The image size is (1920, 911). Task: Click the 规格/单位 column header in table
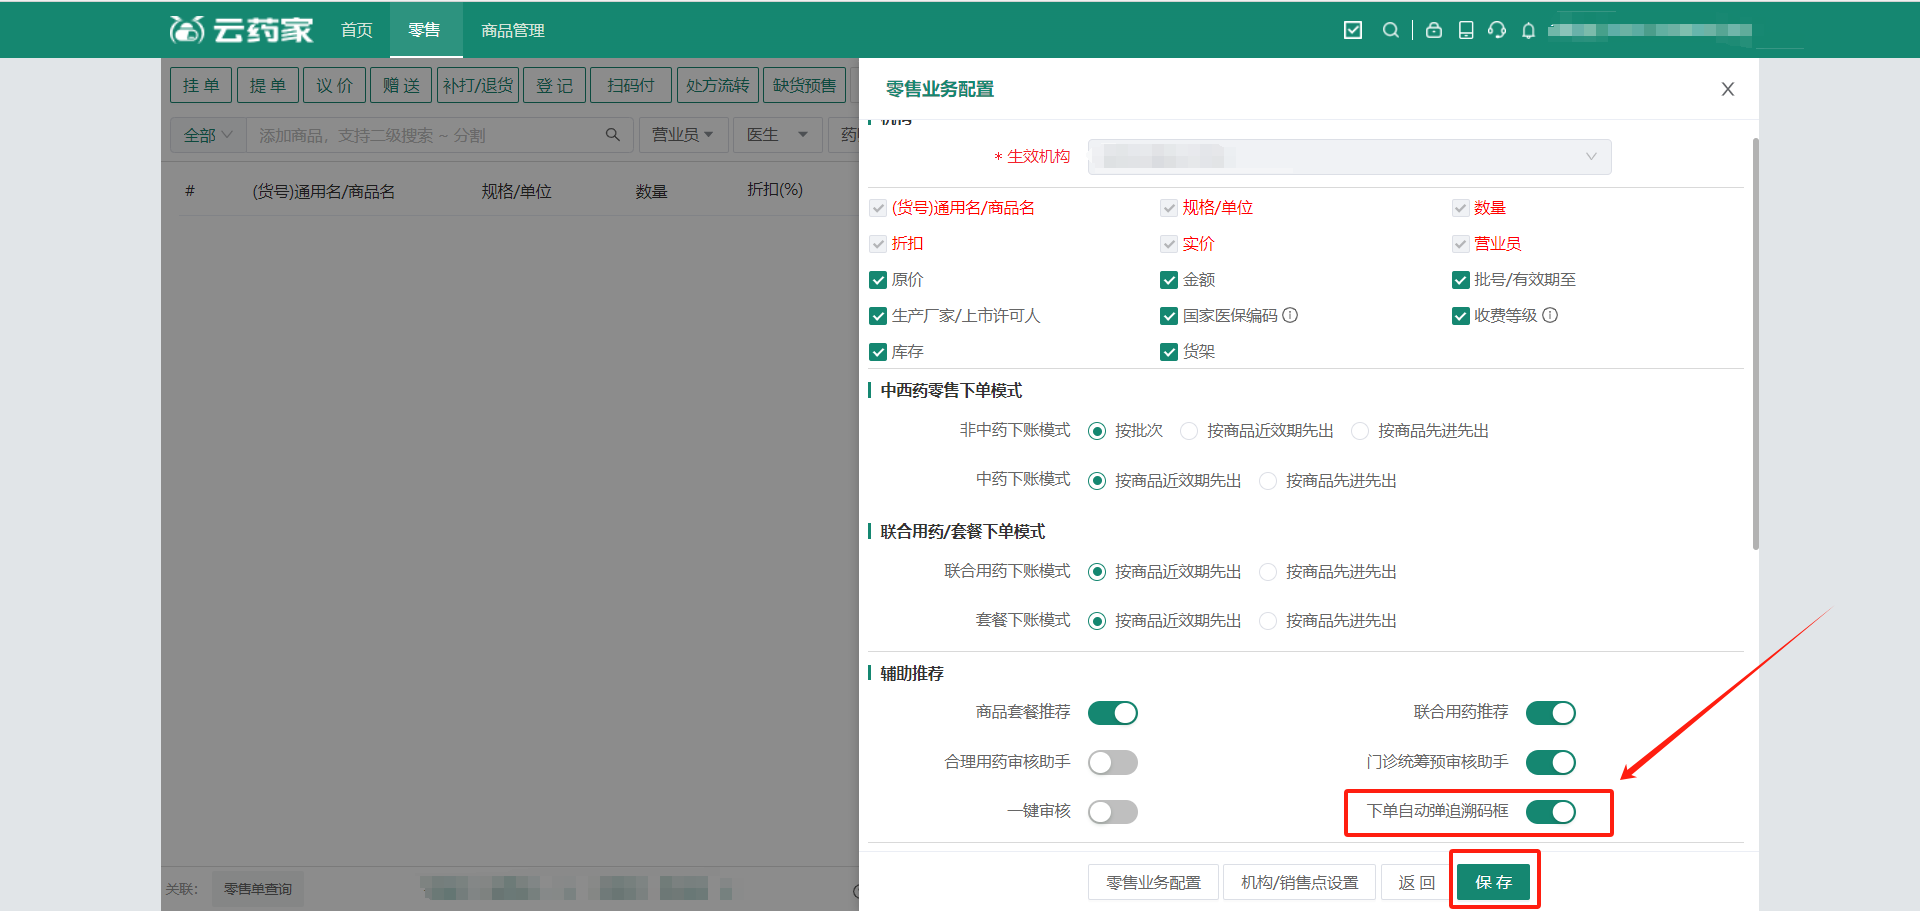[517, 191]
